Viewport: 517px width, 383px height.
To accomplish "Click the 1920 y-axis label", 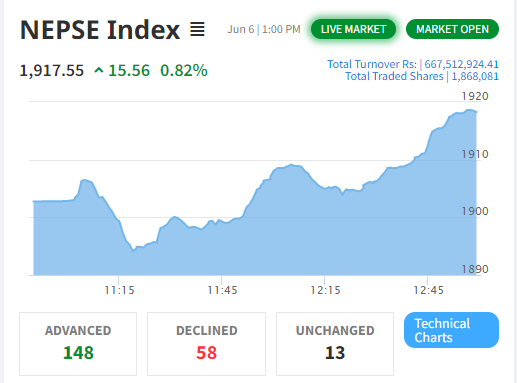I will tap(475, 96).
